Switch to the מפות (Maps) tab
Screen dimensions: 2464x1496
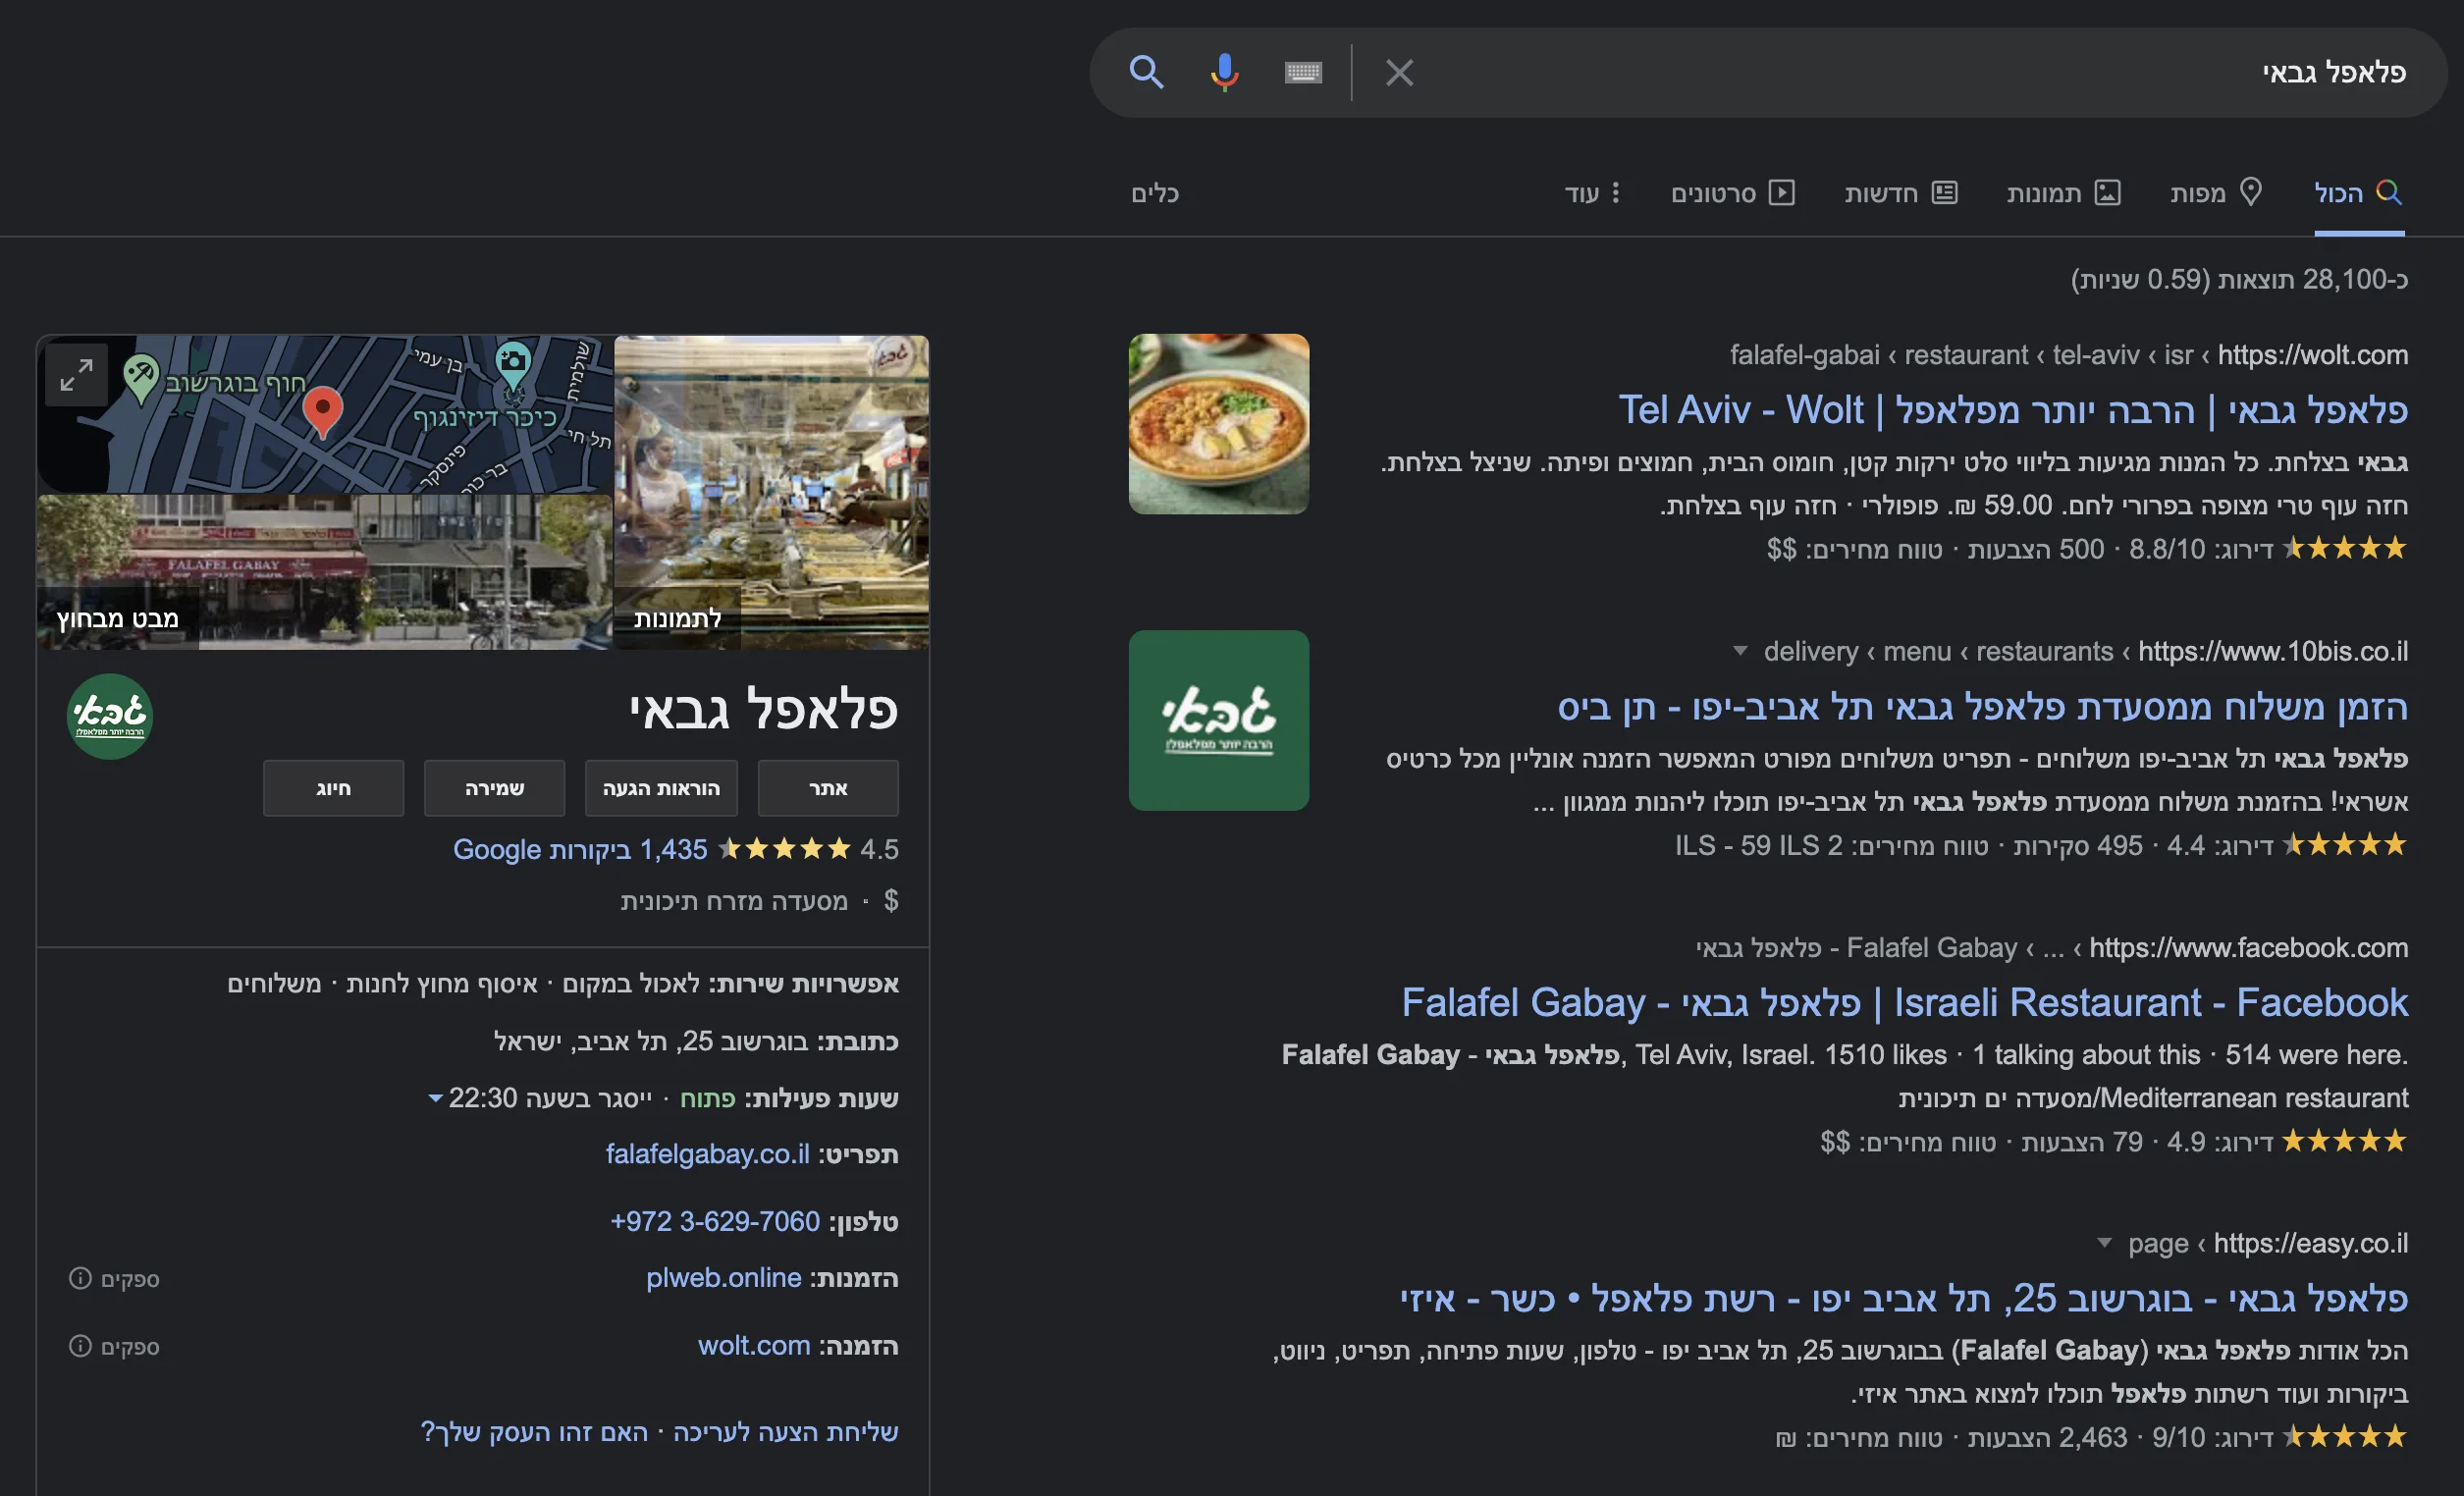(2216, 193)
